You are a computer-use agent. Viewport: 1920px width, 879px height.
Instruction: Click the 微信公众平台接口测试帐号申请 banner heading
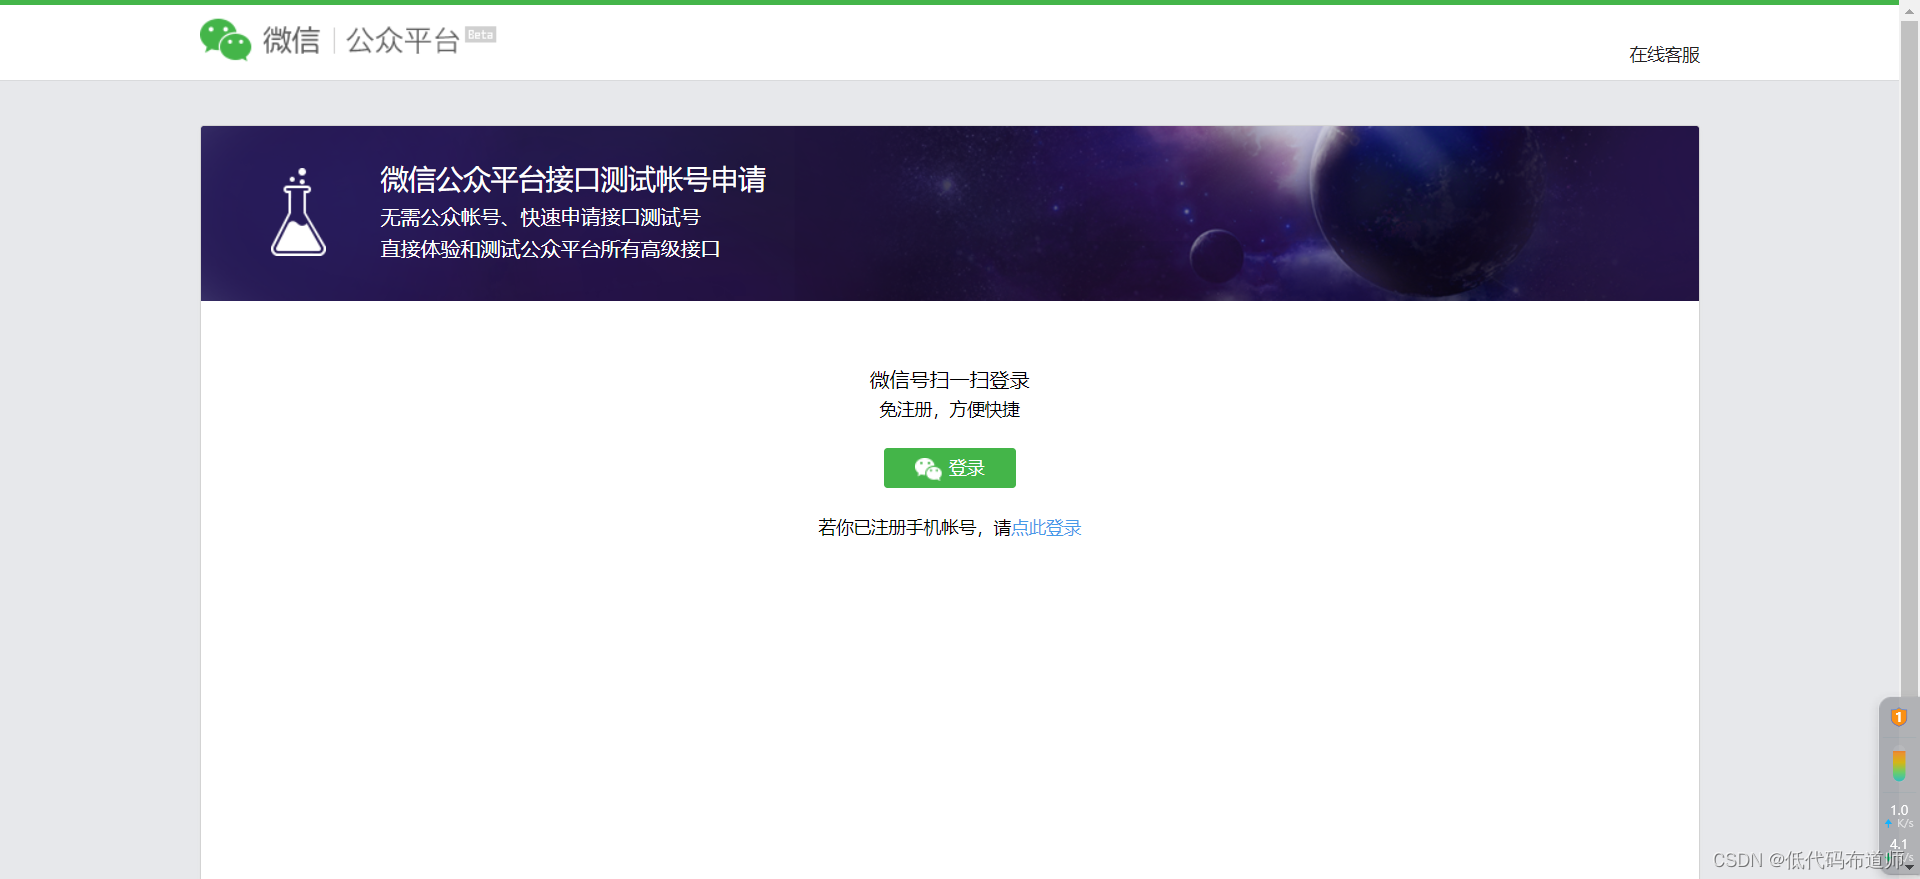pos(573,180)
